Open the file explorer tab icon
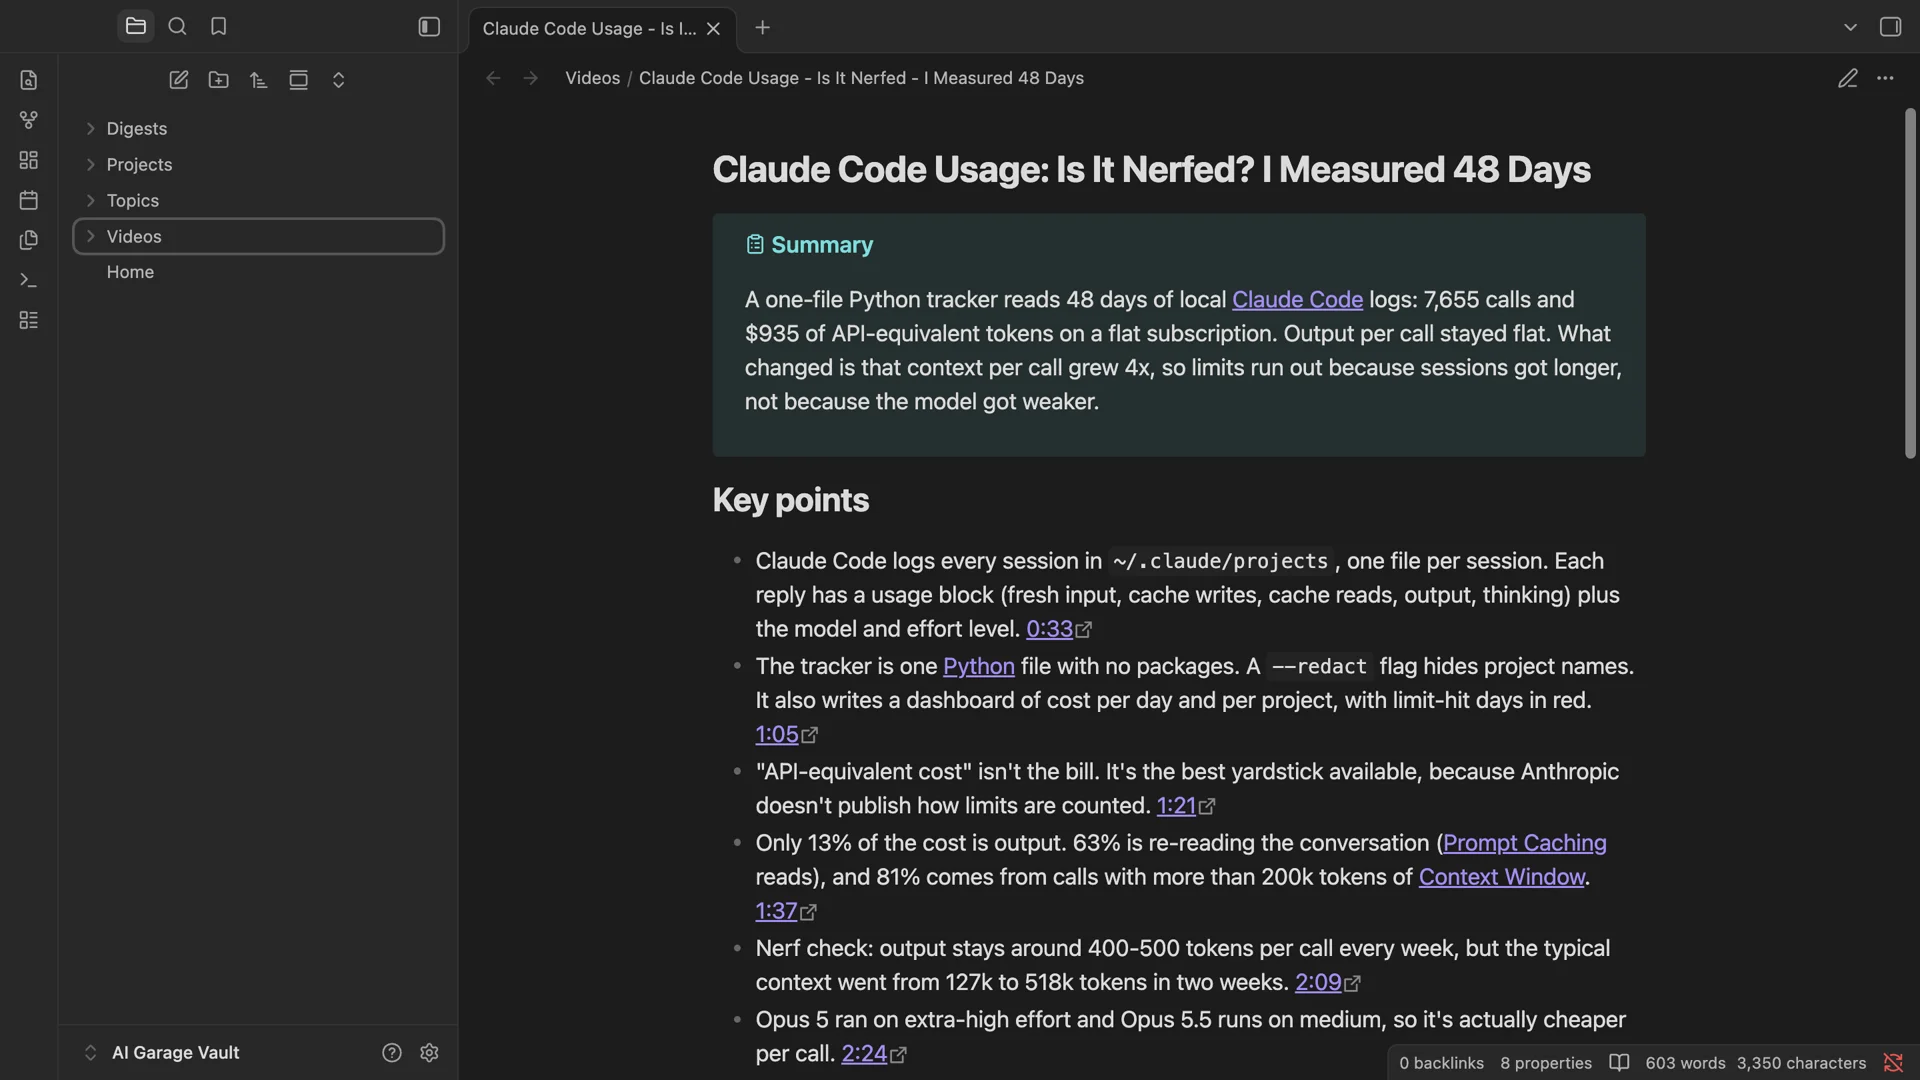Screen dimensions: 1920x1080 [x=136, y=27]
